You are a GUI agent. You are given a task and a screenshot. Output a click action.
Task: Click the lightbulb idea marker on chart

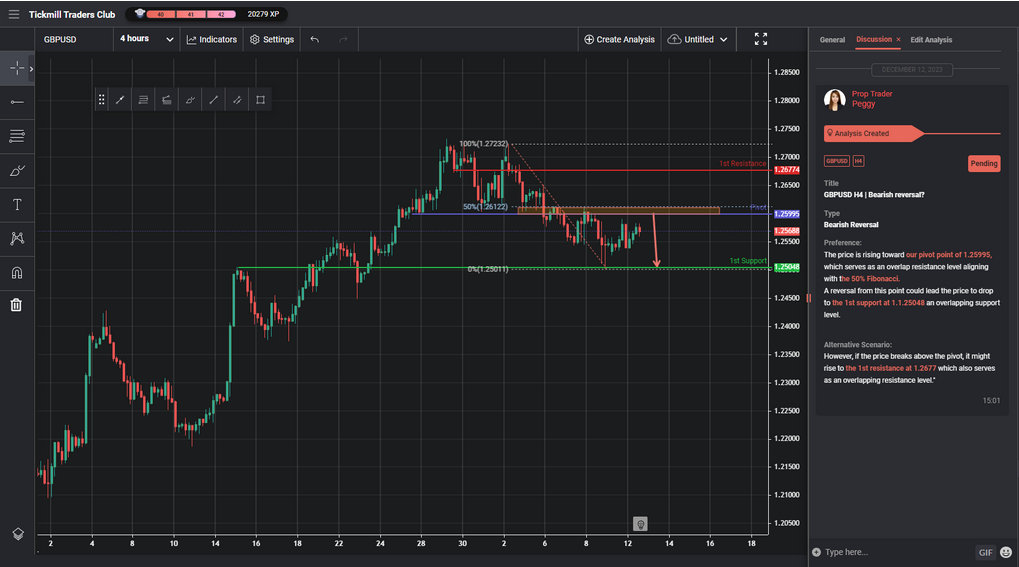[x=640, y=524]
